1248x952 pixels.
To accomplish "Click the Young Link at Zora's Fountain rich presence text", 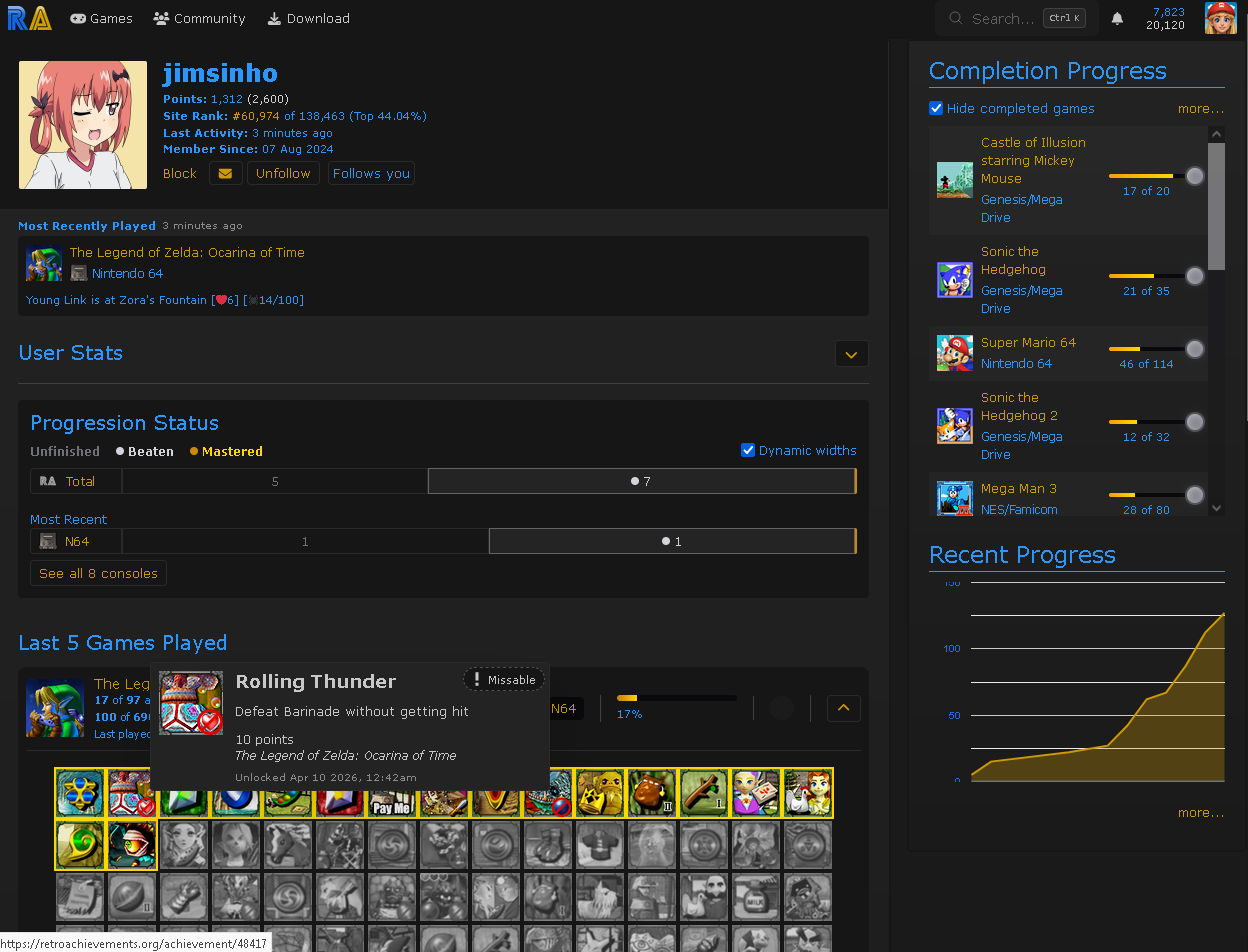I will (x=165, y=299).
